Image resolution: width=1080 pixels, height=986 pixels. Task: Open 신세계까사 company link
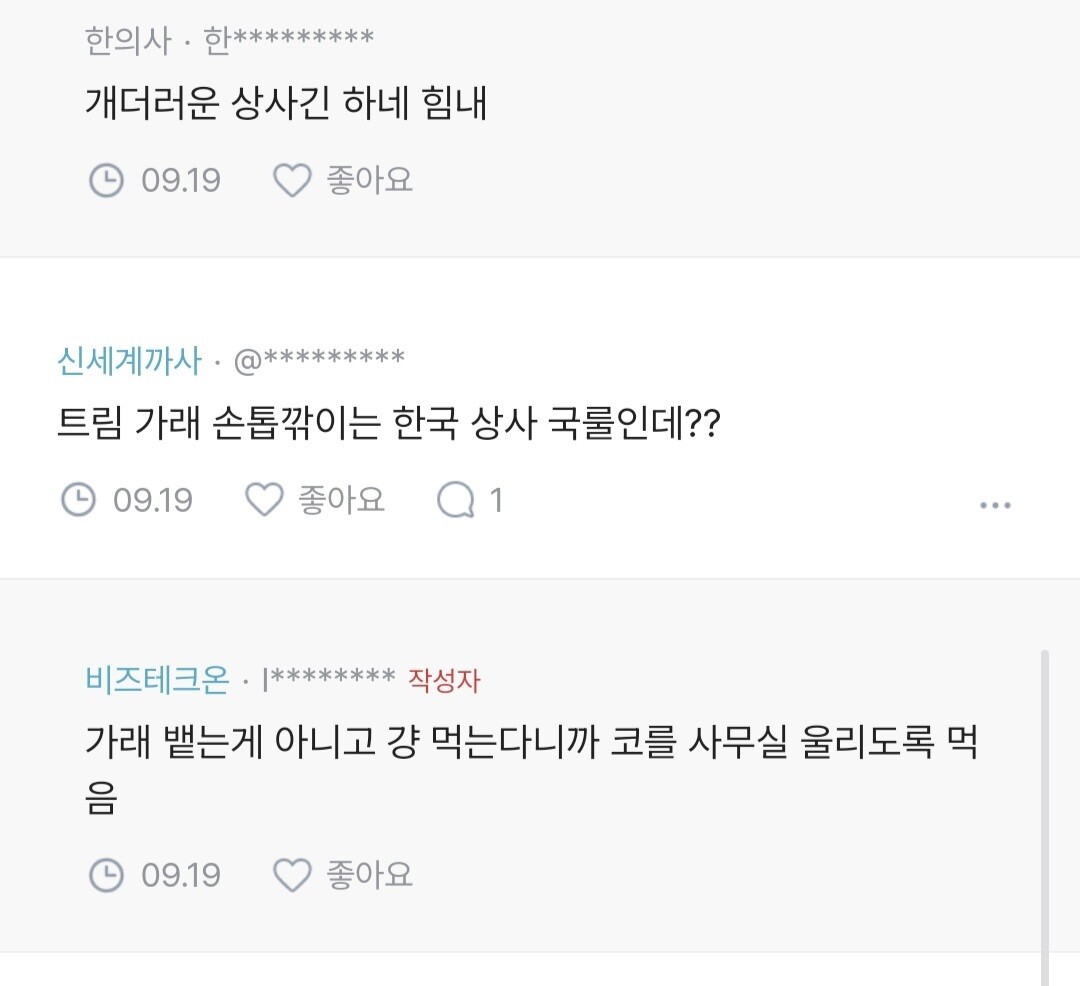click(130, 361)
